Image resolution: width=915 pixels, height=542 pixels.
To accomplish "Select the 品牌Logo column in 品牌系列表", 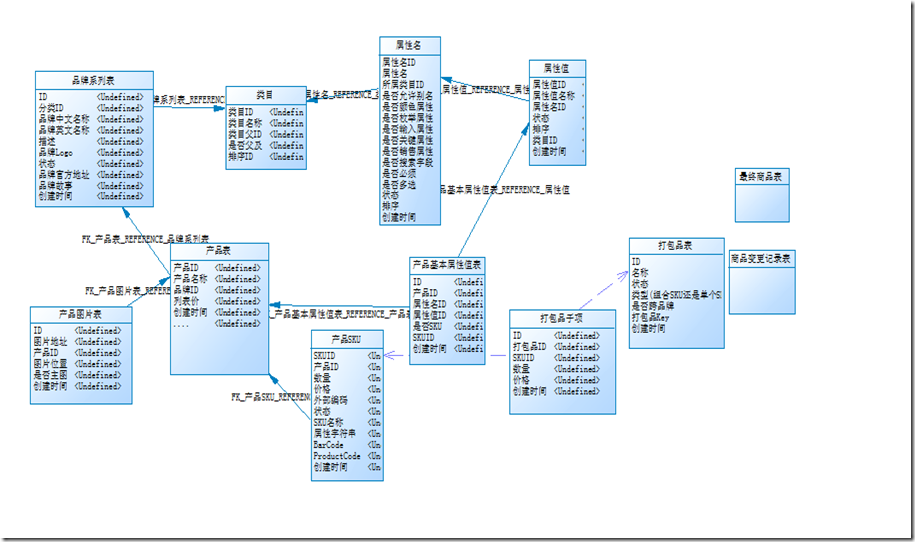I will [56, 153].
